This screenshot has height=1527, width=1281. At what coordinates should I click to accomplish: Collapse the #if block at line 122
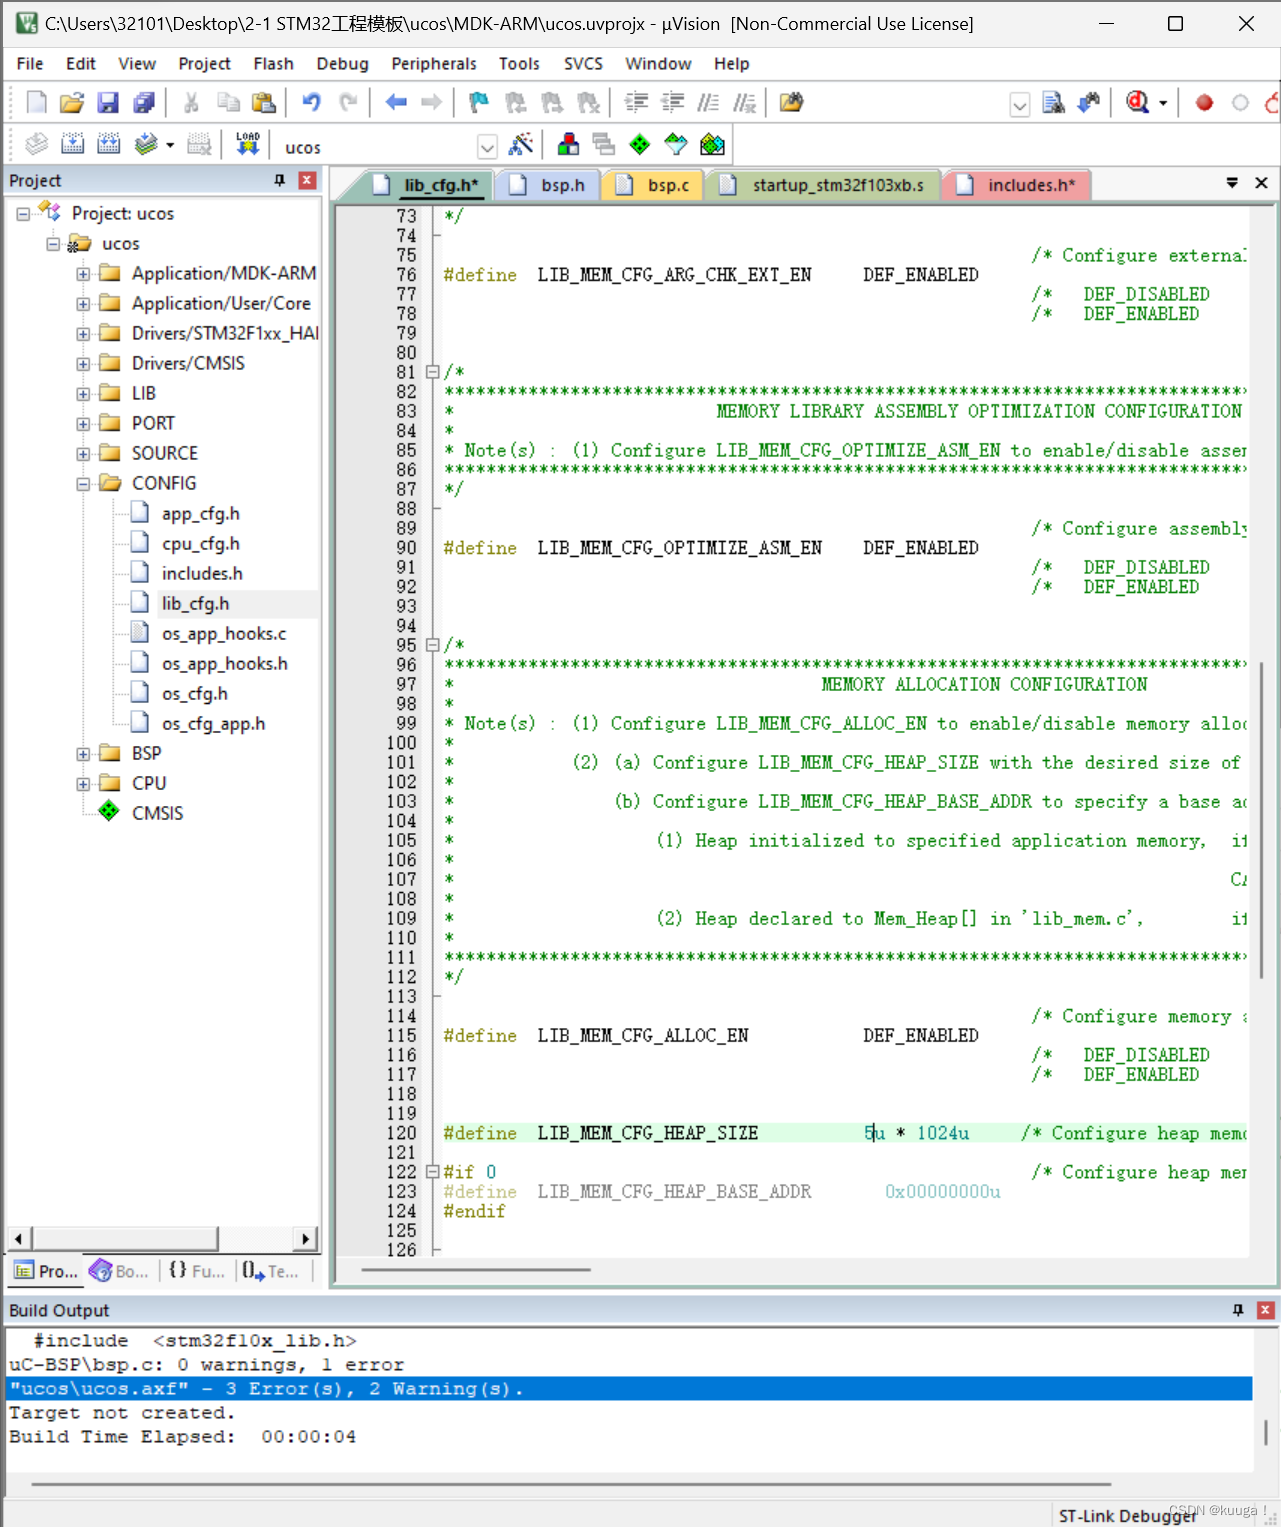pos(433,1172)
